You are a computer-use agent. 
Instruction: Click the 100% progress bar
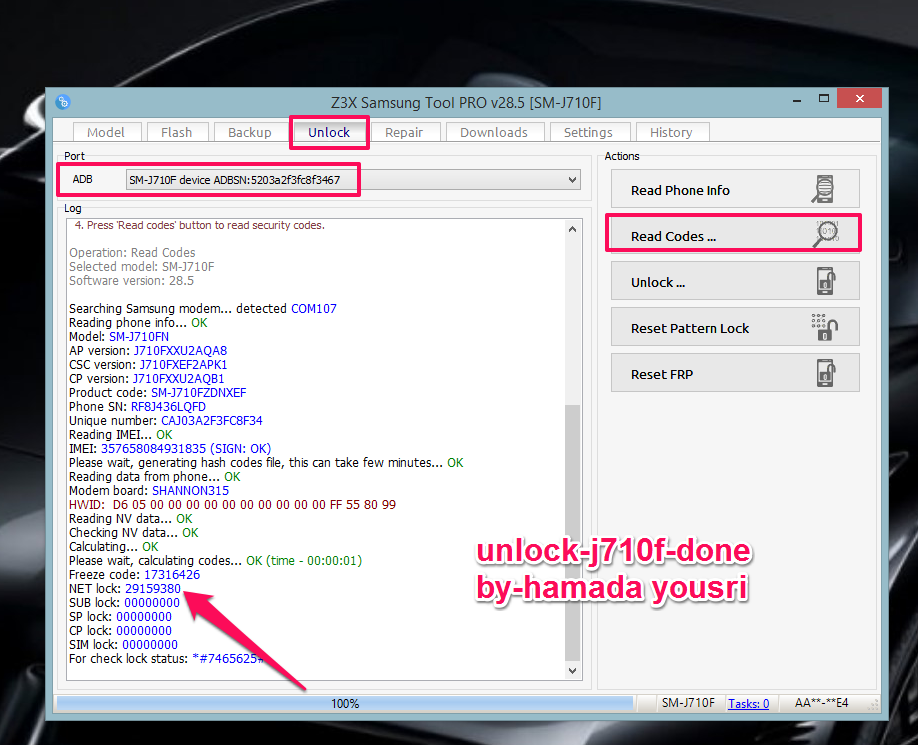tap(345, 703)
